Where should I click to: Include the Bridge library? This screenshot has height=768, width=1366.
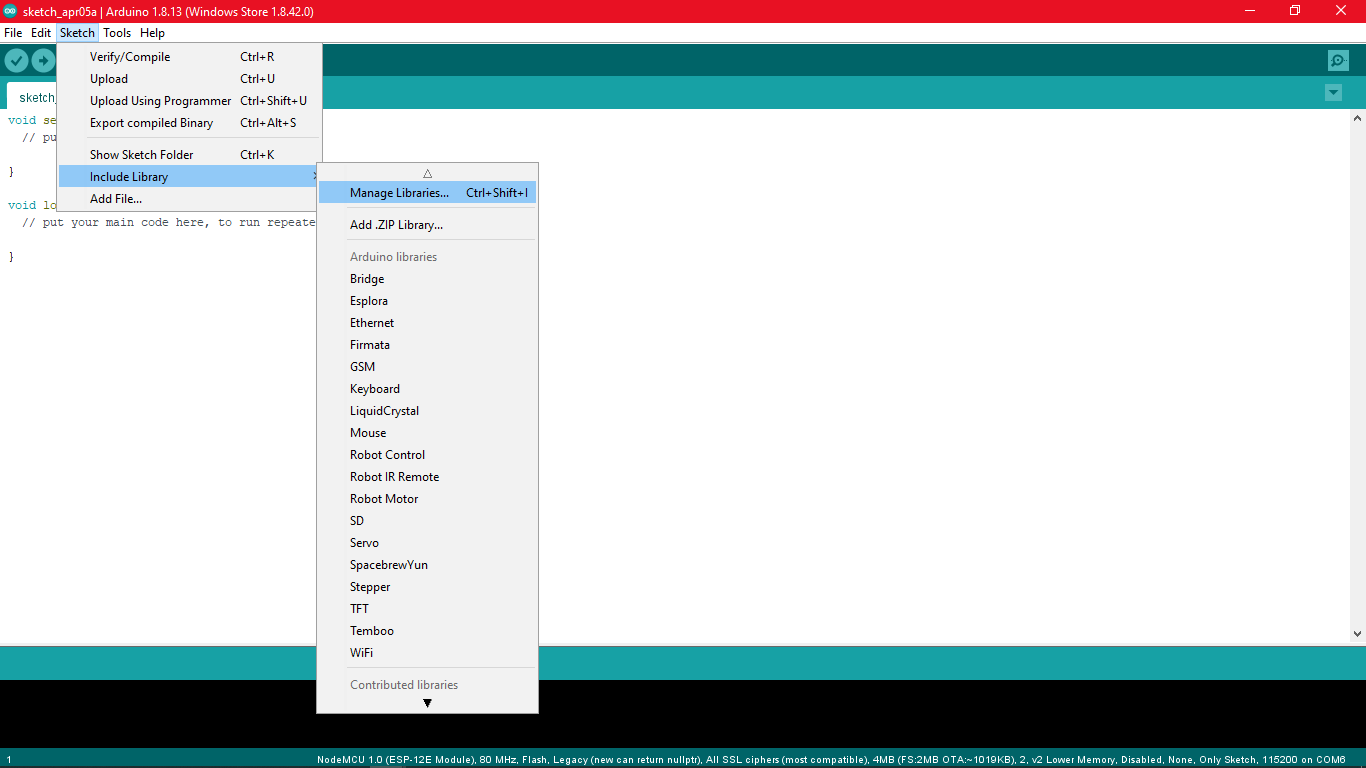(x=427, y=279)
